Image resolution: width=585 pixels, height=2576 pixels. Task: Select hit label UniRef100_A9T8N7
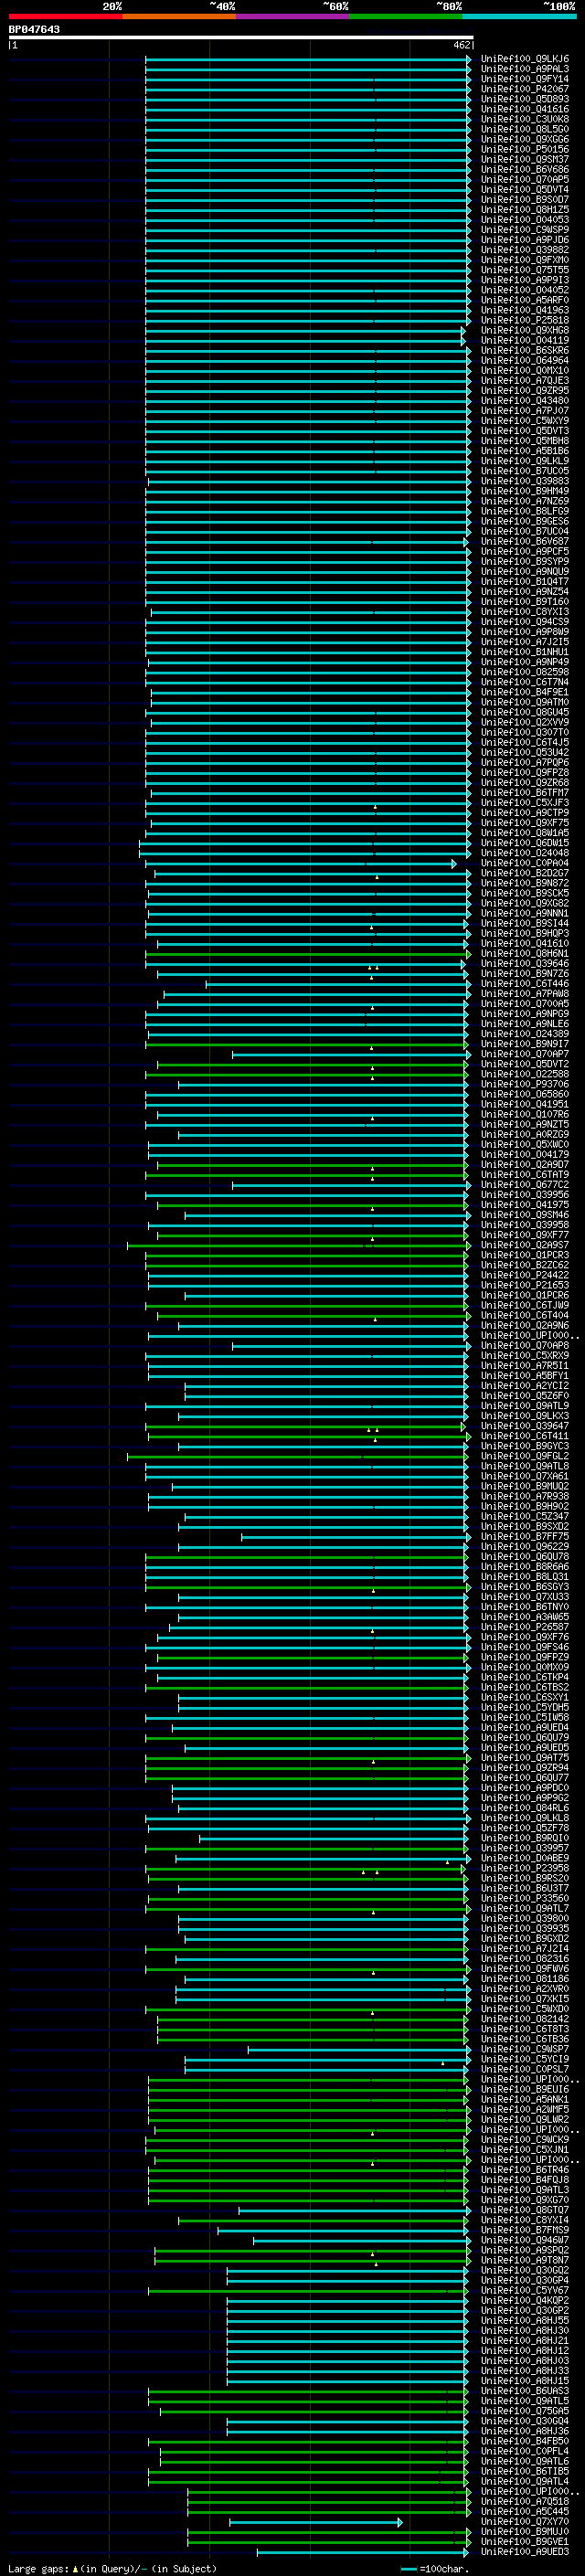click(525, 2262)
